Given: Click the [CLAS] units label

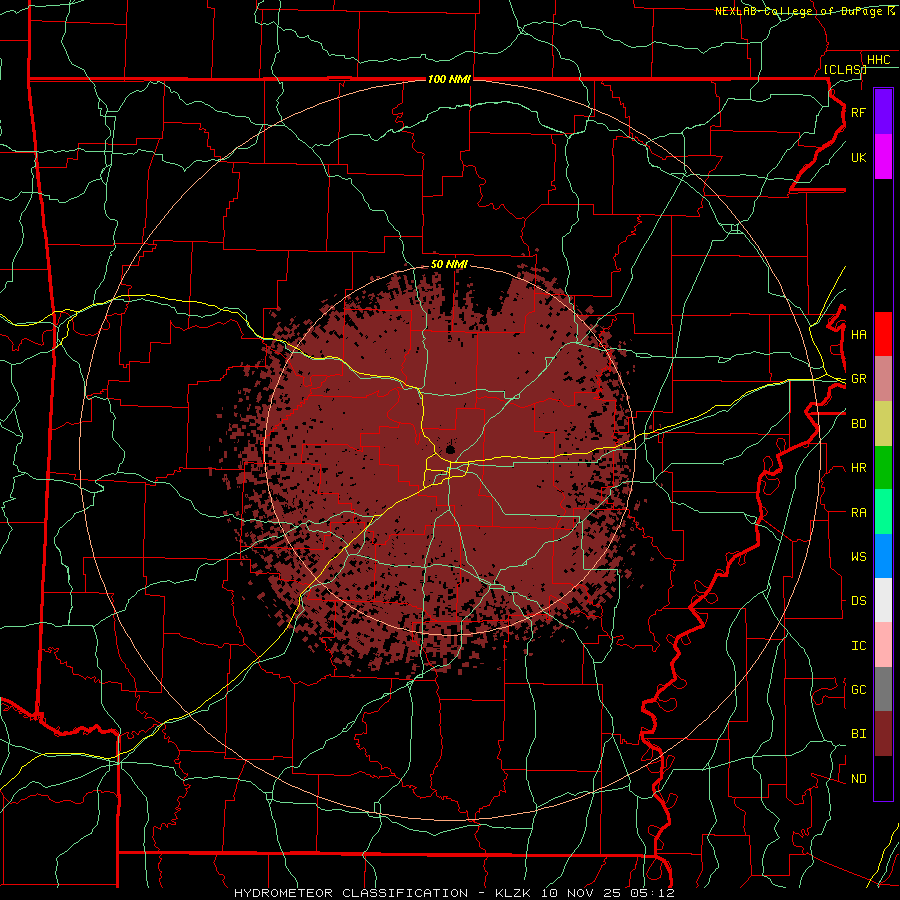Looking at the screenshot, I should pos(845,69).
